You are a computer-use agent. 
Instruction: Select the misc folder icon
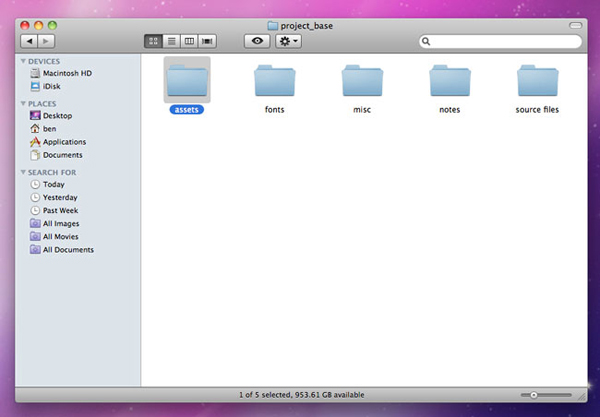tap(362, 80)
